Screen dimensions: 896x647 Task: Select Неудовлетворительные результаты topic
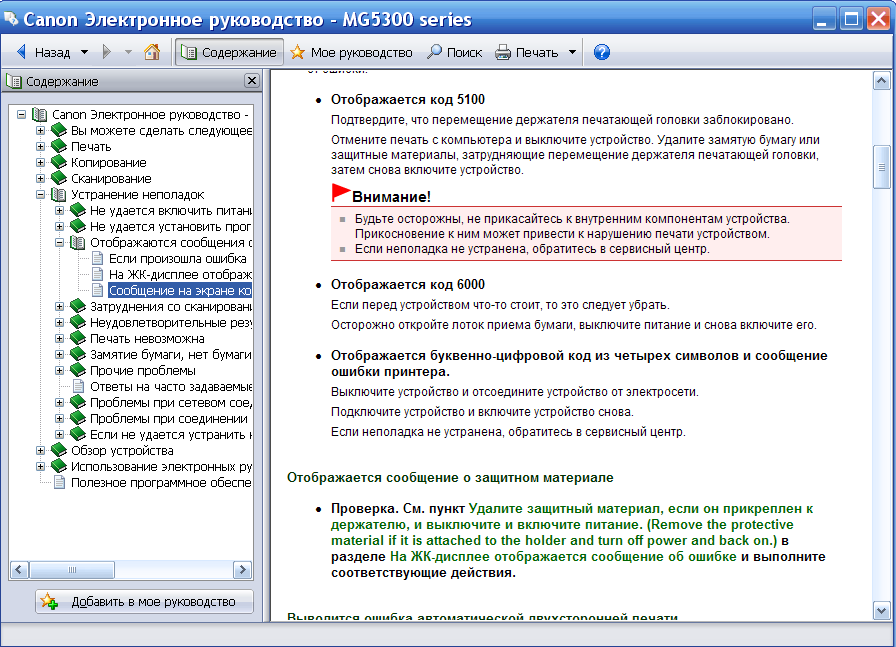170,322
